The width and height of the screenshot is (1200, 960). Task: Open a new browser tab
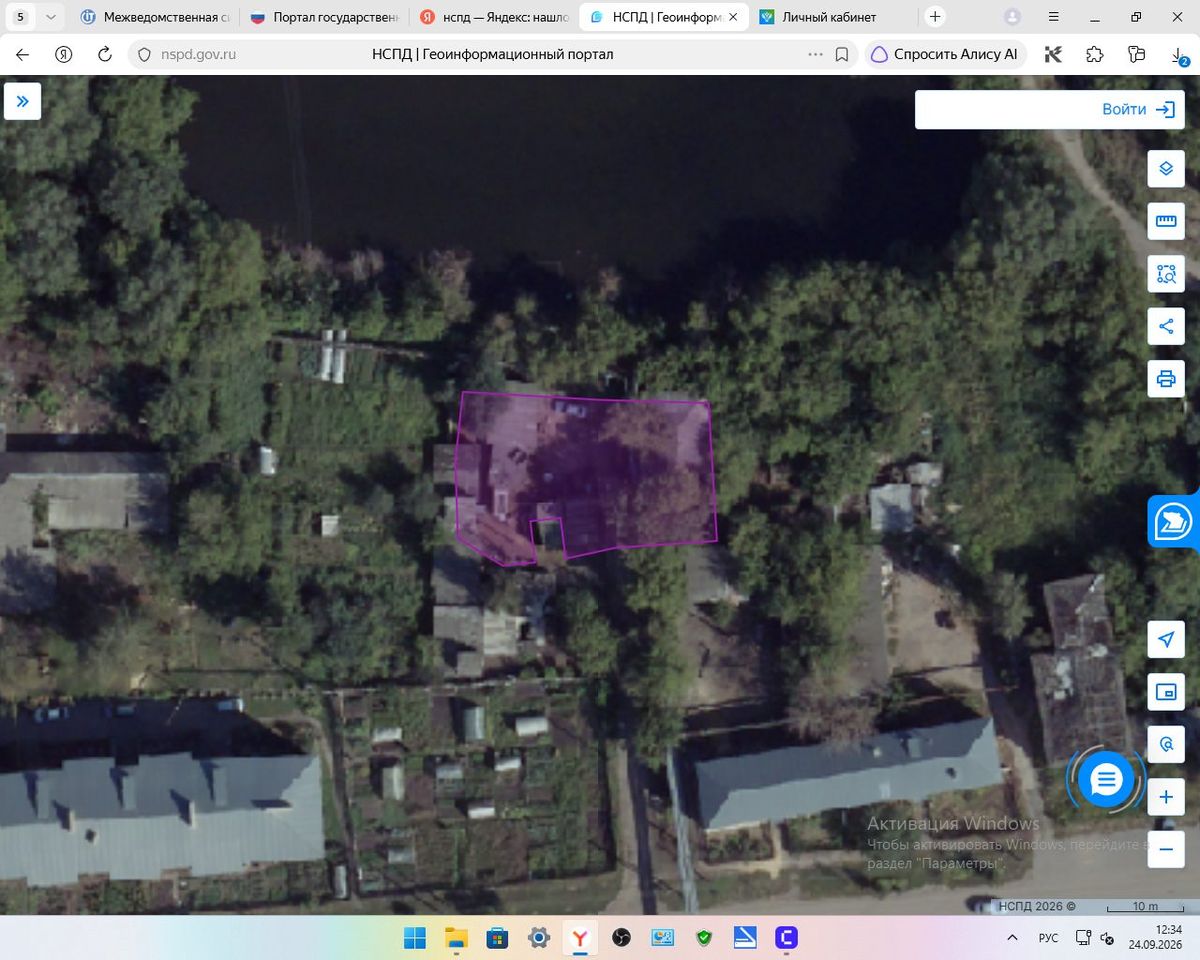click(x=935, y=17)
